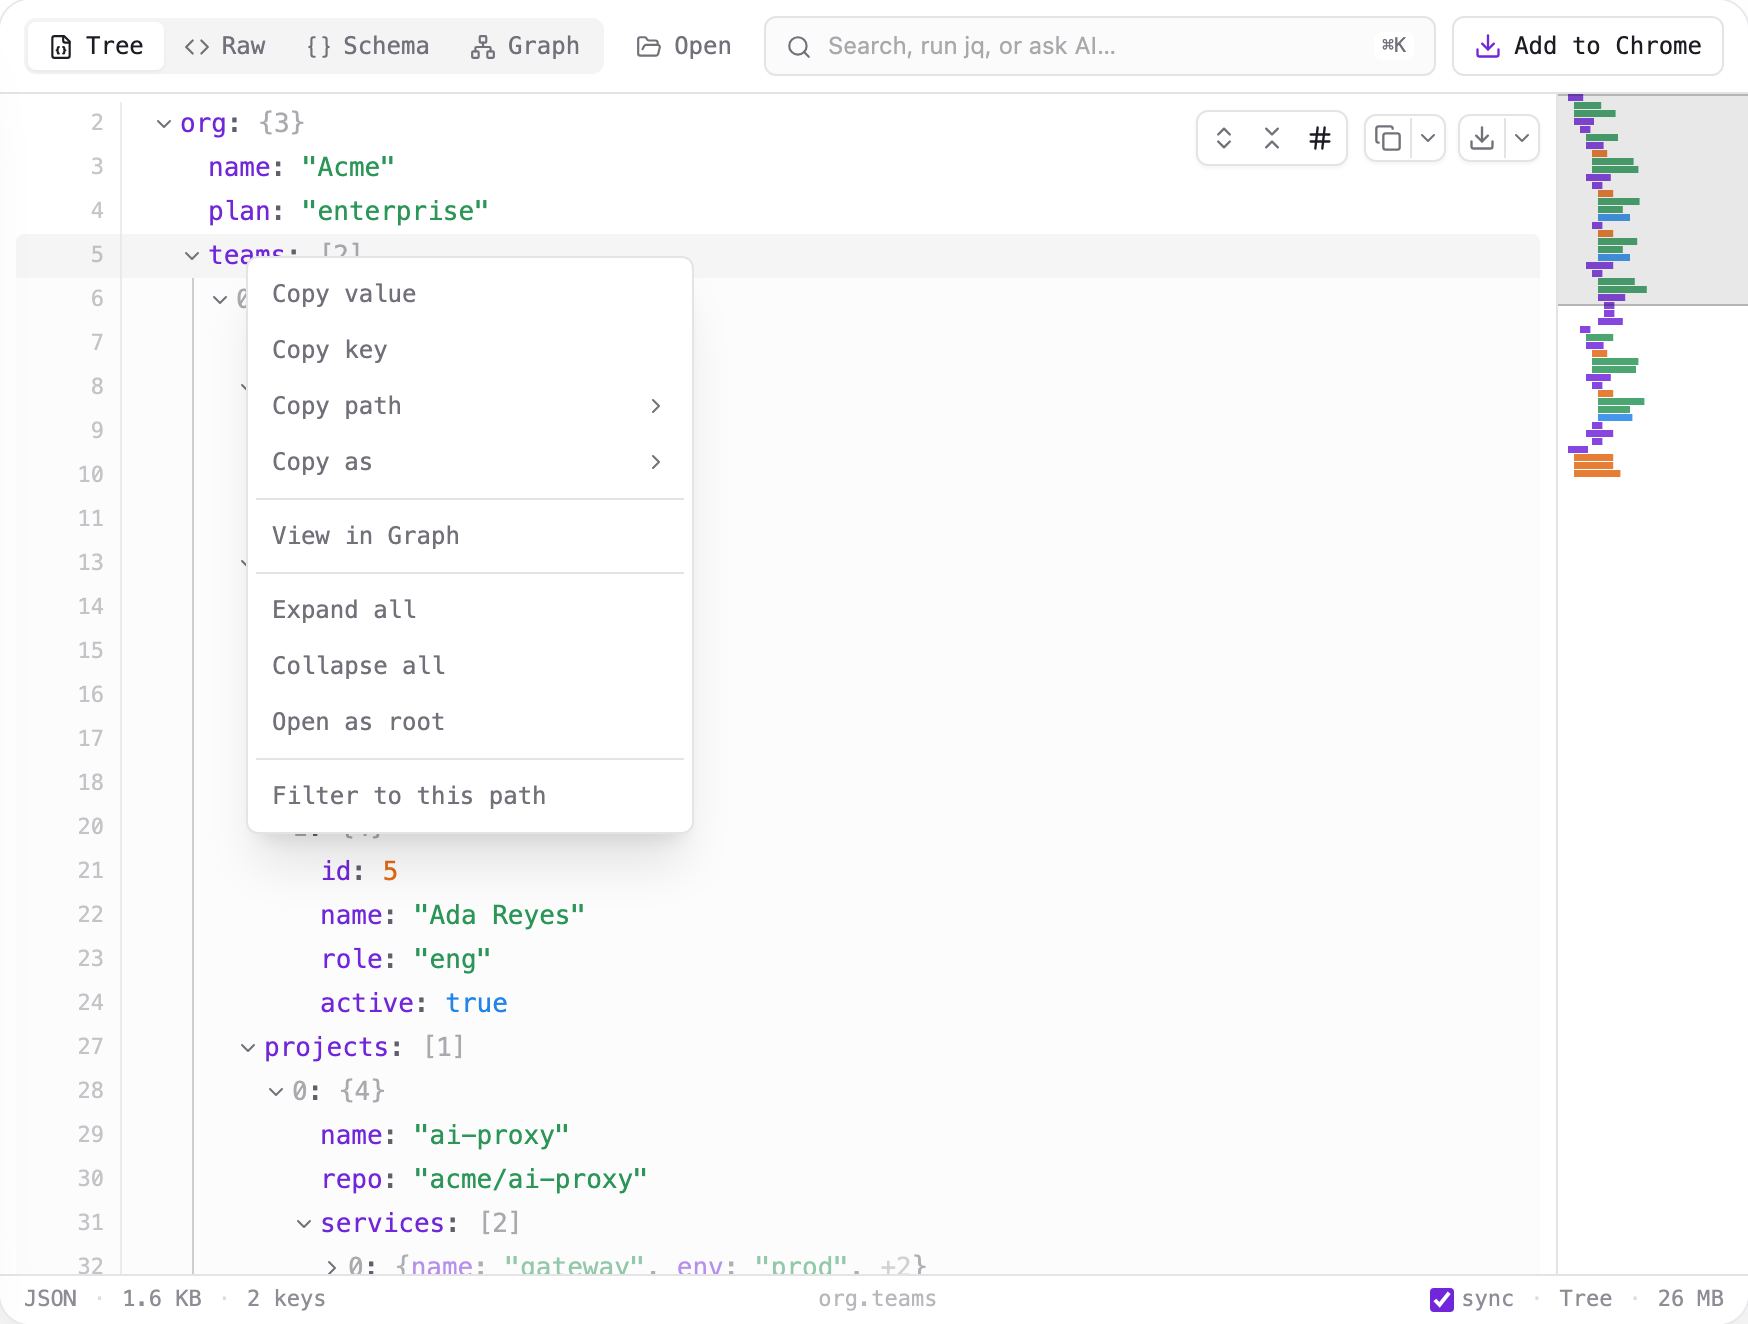
Task: Click the search magnifier icon
Action: click(798, 47)
